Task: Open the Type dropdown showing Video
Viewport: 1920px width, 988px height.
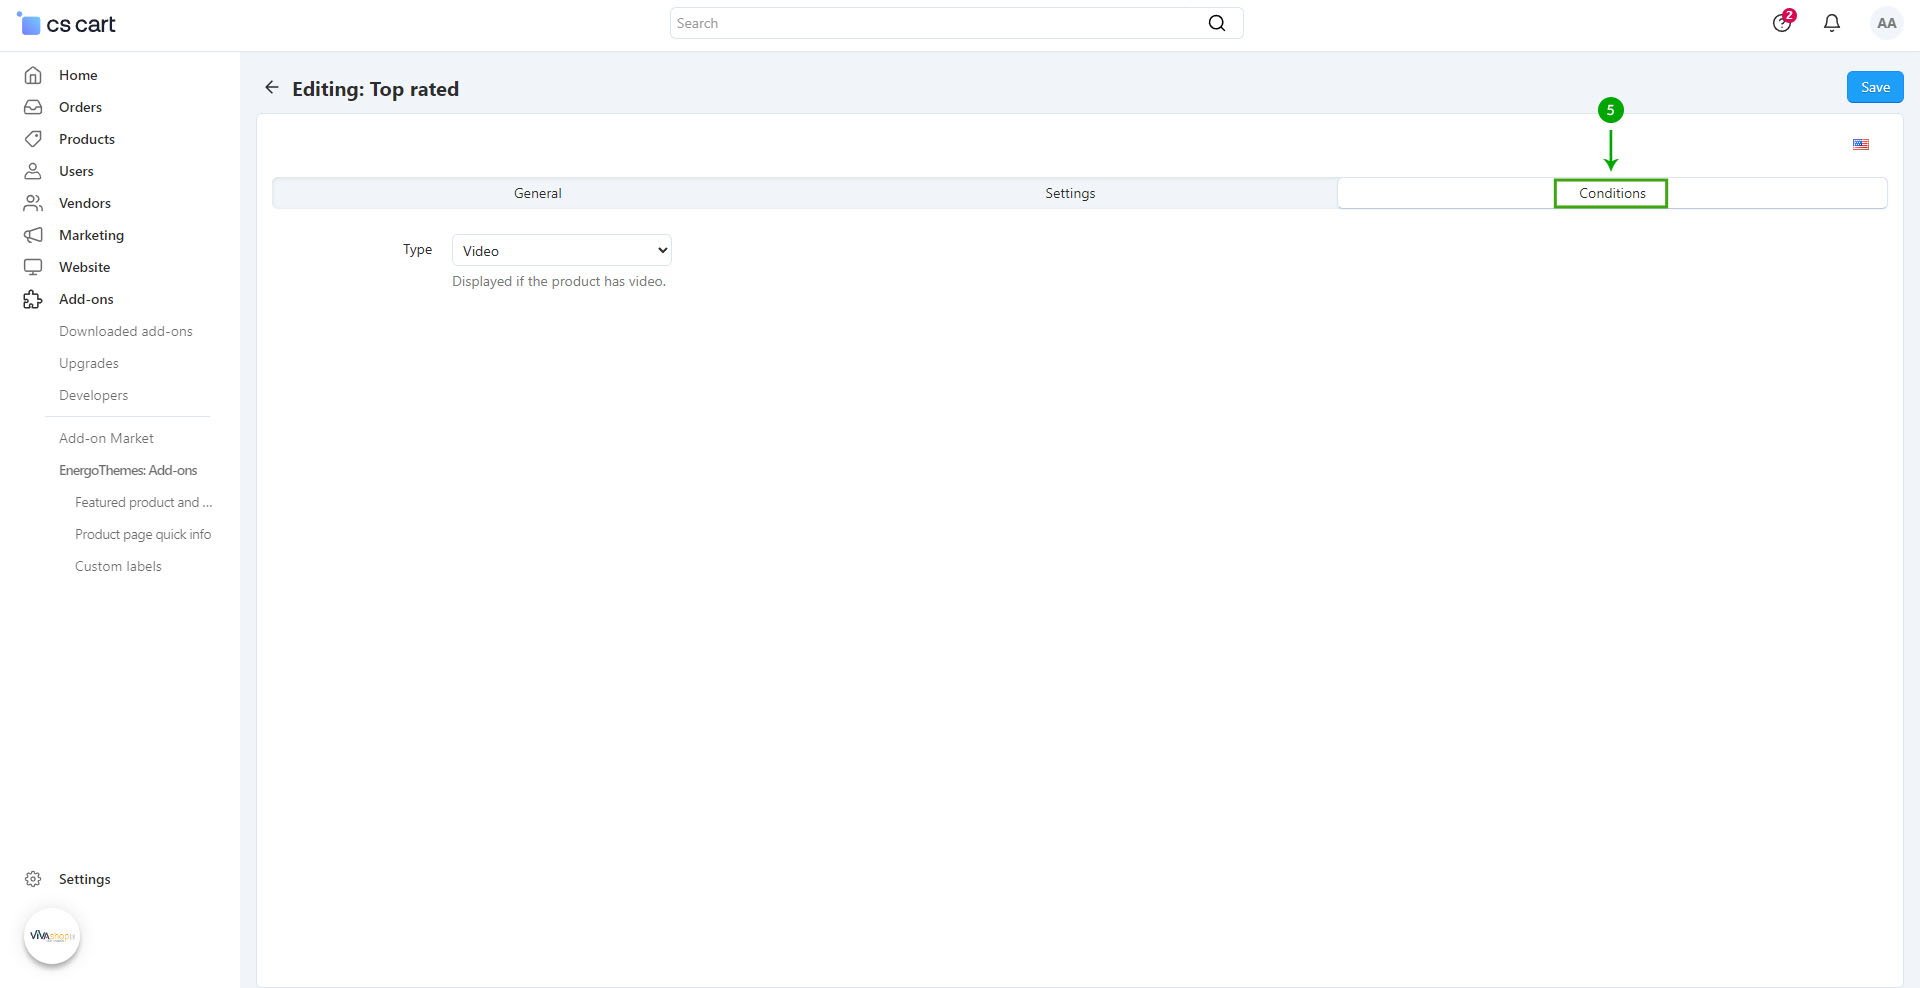Action: 561,250
